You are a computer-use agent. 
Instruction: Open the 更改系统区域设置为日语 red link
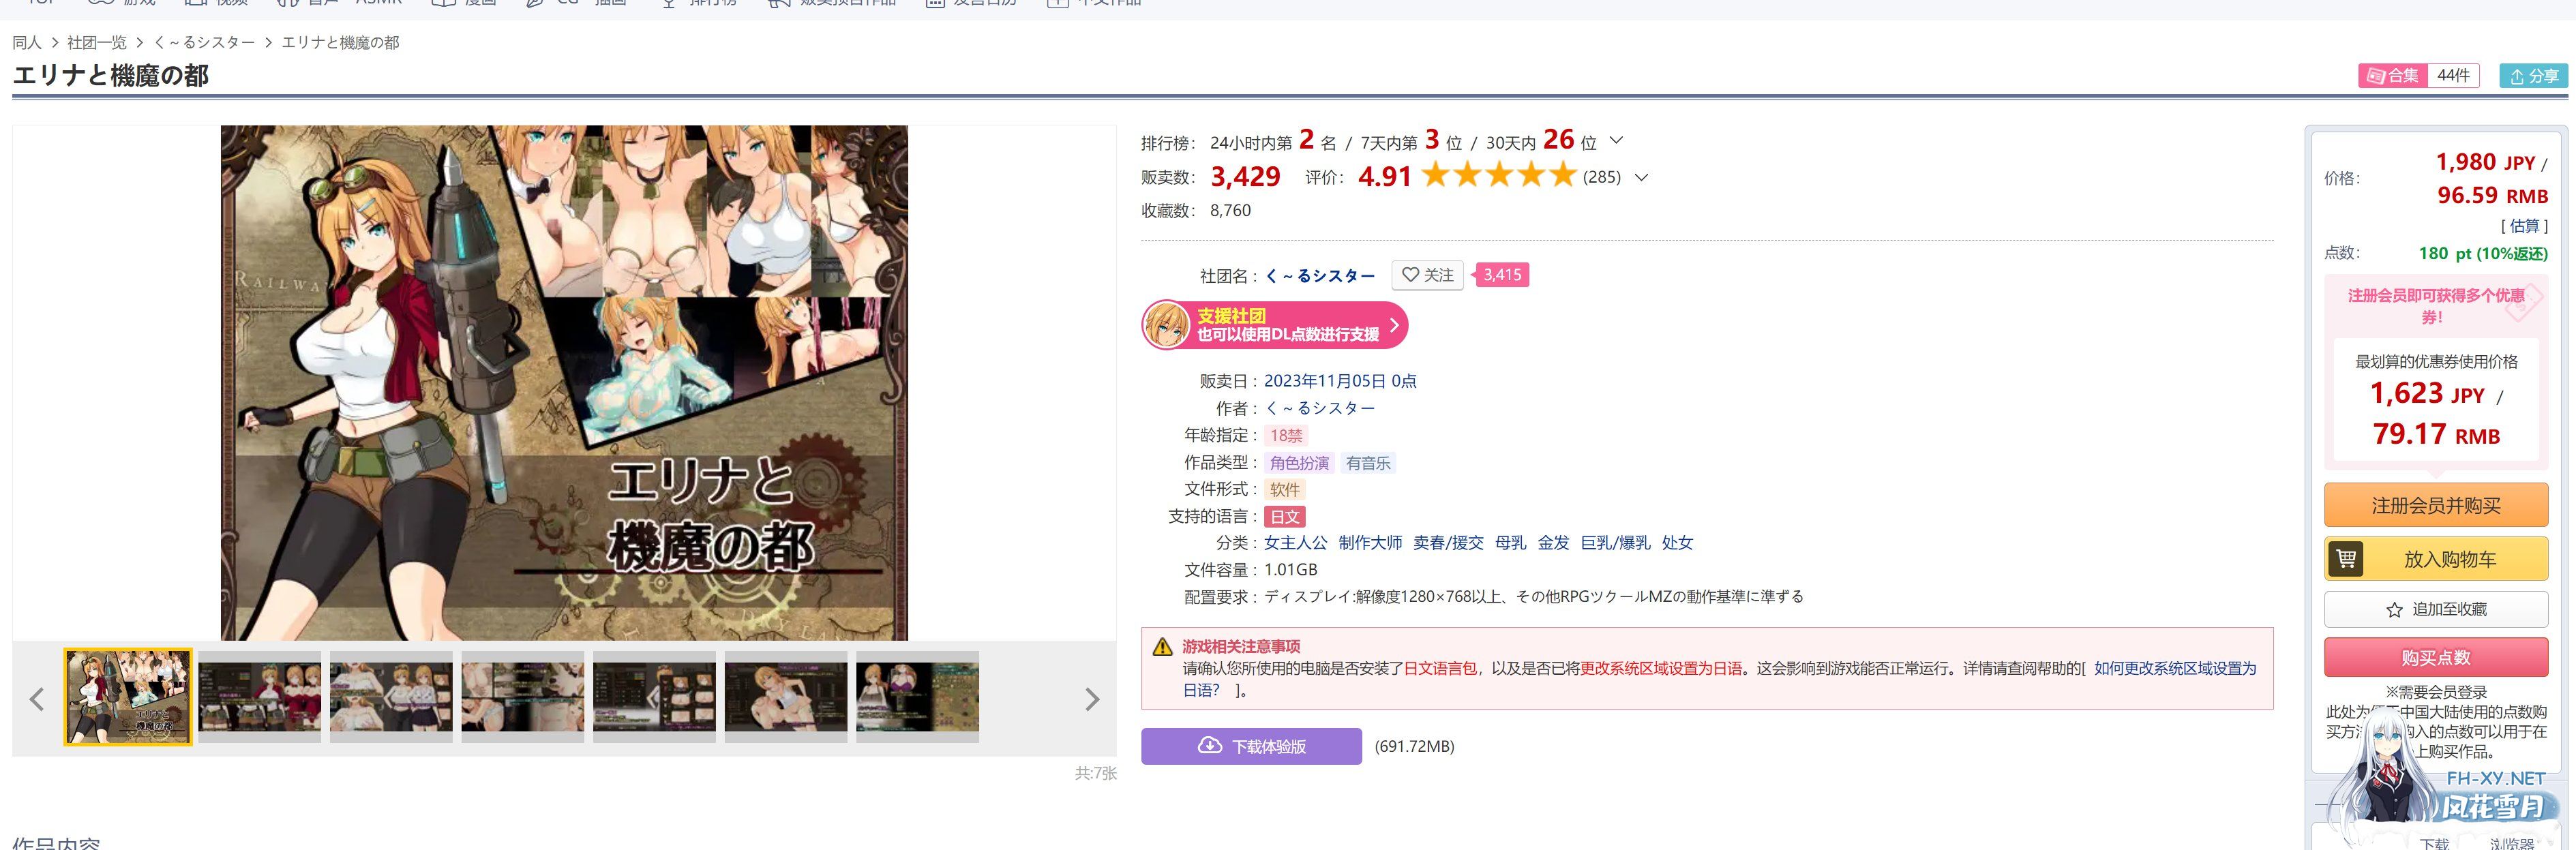[x=1661, y=668]
